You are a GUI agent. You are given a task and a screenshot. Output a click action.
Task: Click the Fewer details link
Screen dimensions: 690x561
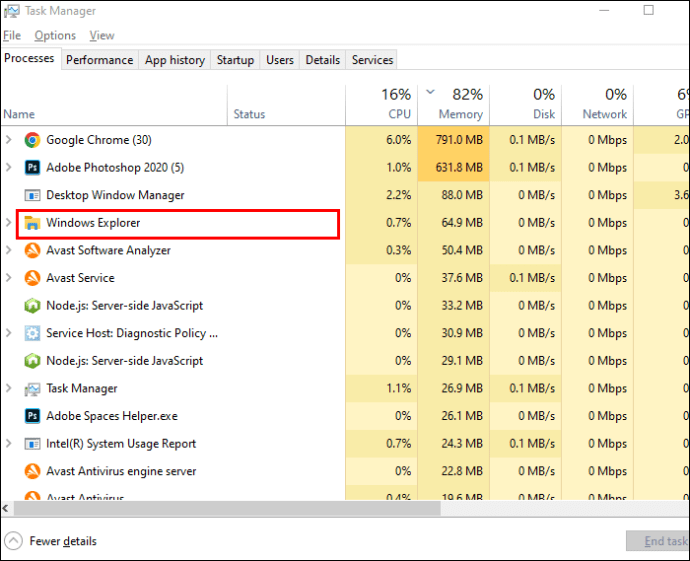pyautogui.click(x=63, y=541)
